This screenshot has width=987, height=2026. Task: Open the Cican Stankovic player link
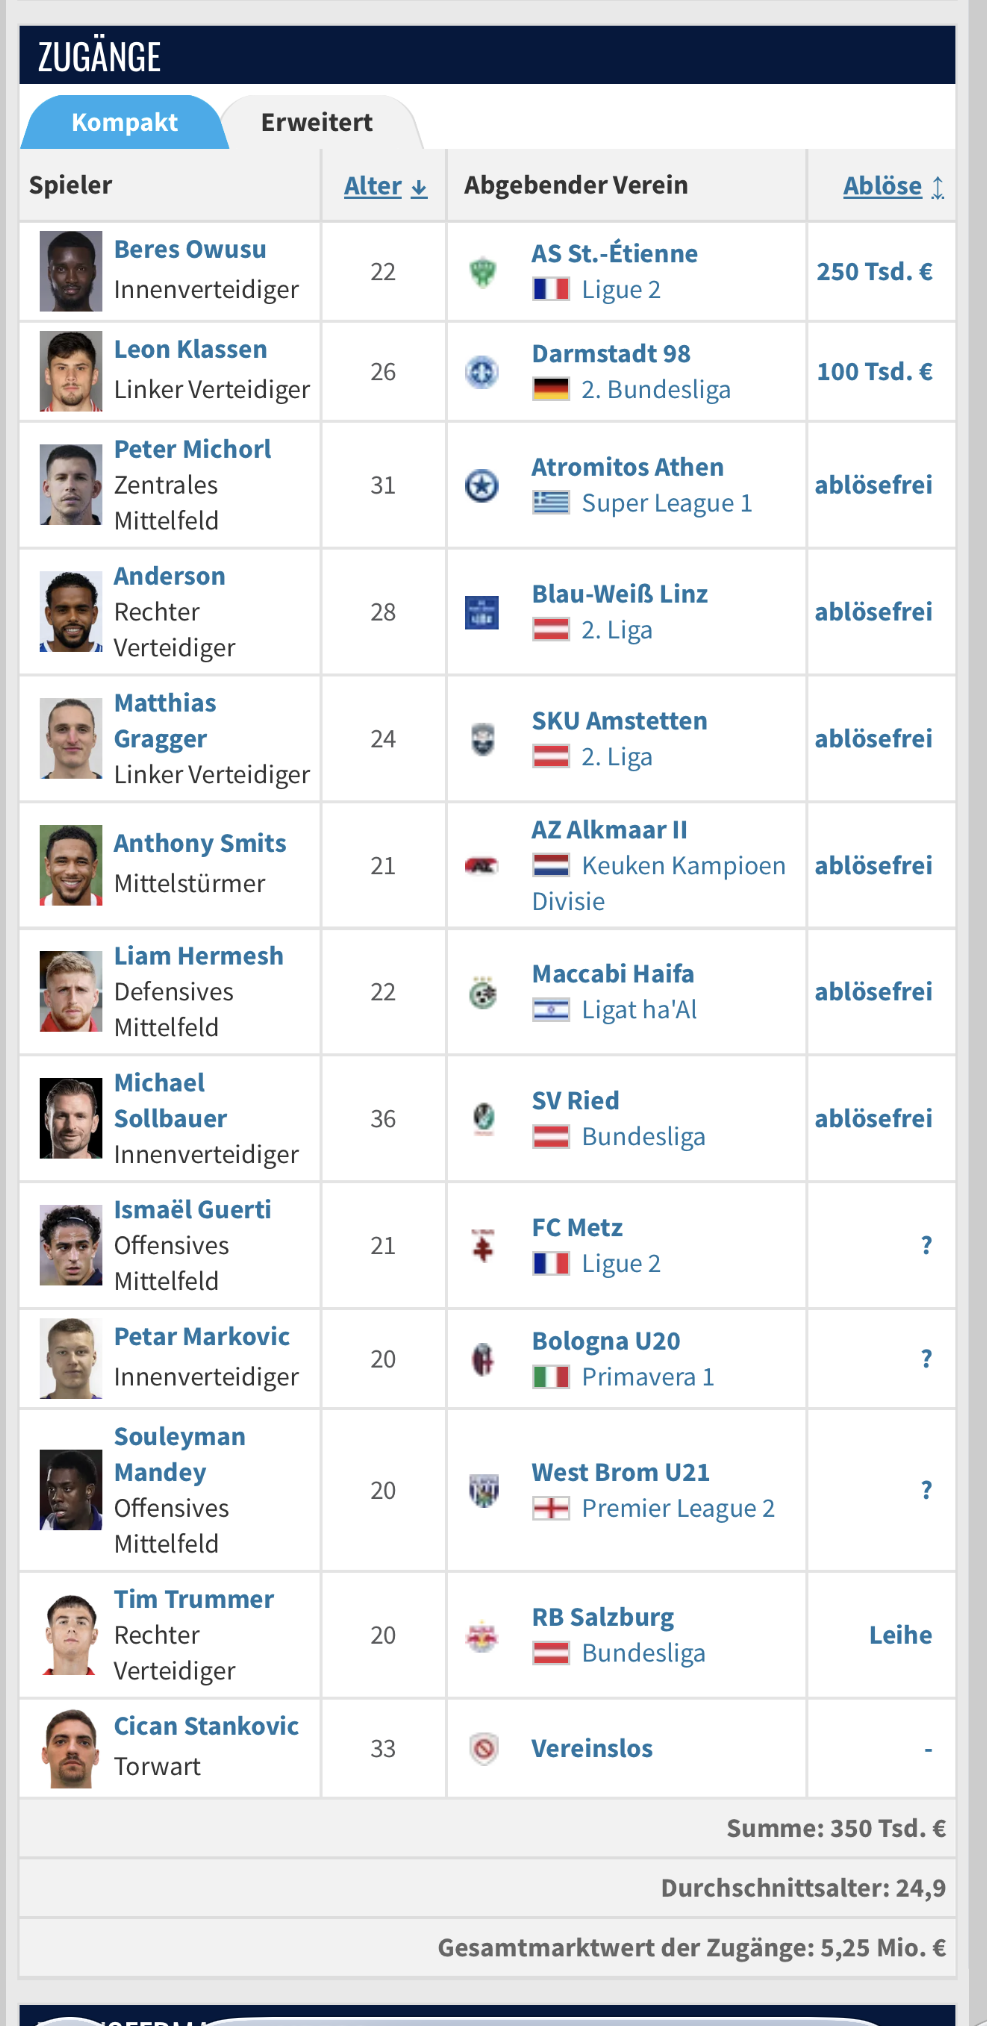point(206,1726)
